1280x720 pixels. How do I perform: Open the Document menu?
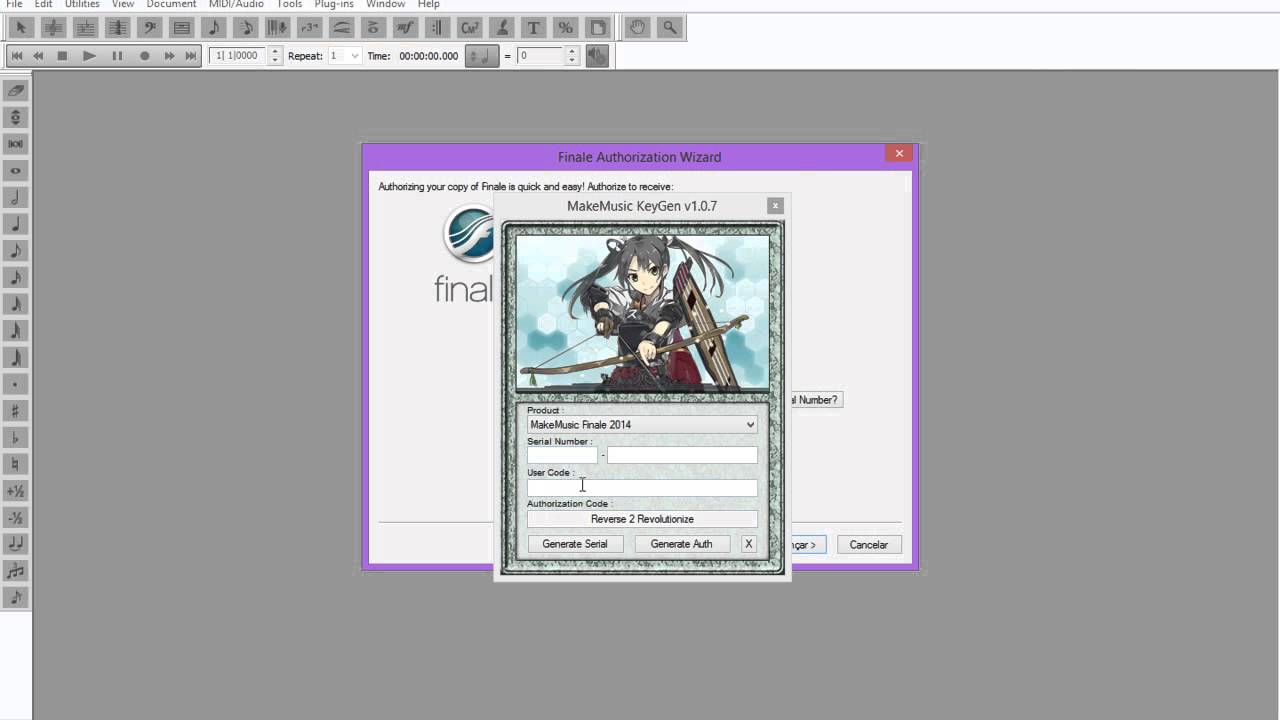[x=171, y=5]
